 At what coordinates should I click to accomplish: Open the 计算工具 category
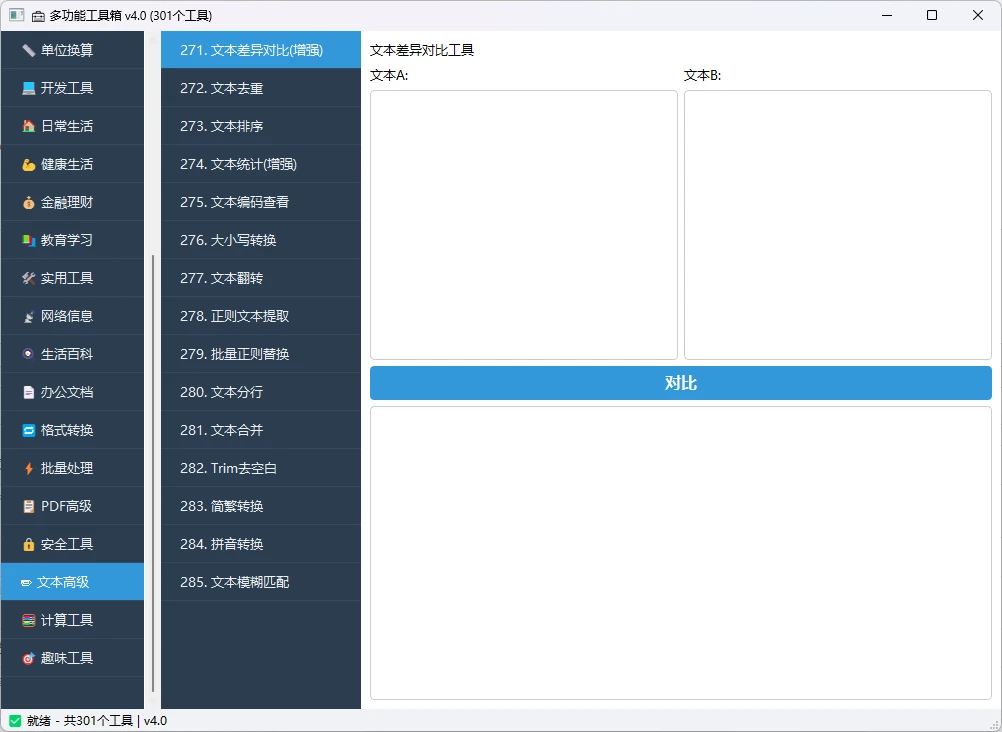(72, 620)
